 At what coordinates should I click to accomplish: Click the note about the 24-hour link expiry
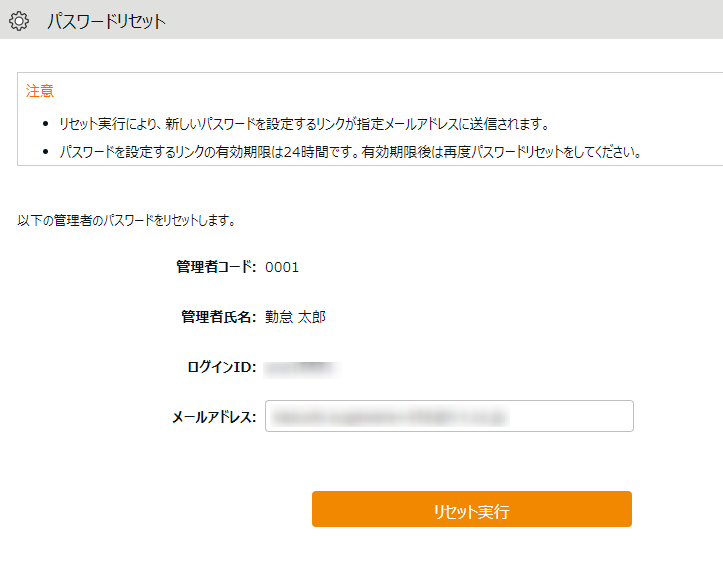[x=349, y=152]
